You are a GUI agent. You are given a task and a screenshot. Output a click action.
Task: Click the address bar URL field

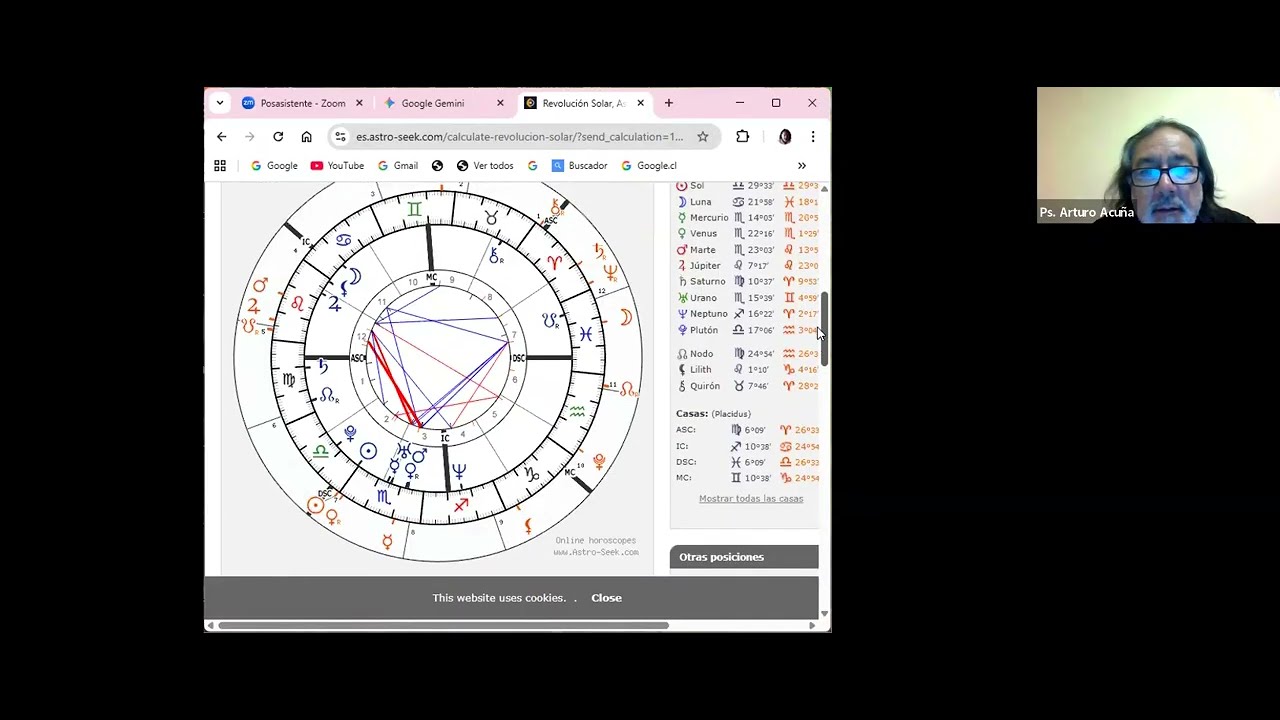point(519,137)
